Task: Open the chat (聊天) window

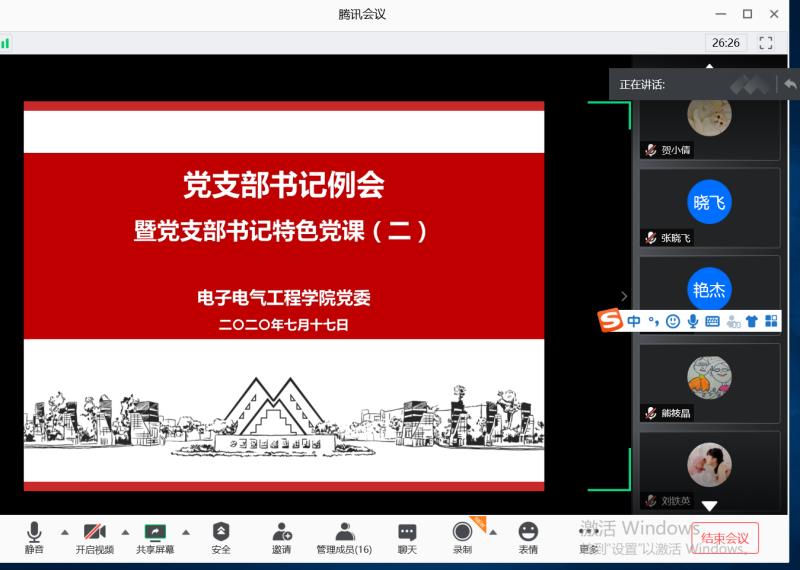Action: [x=407, y=537]
